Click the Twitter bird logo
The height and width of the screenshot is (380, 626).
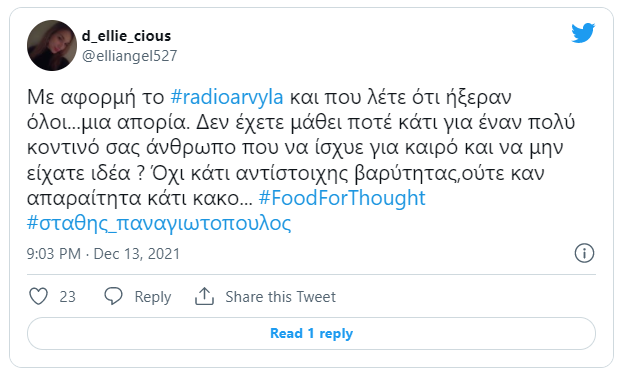[583, 33]
